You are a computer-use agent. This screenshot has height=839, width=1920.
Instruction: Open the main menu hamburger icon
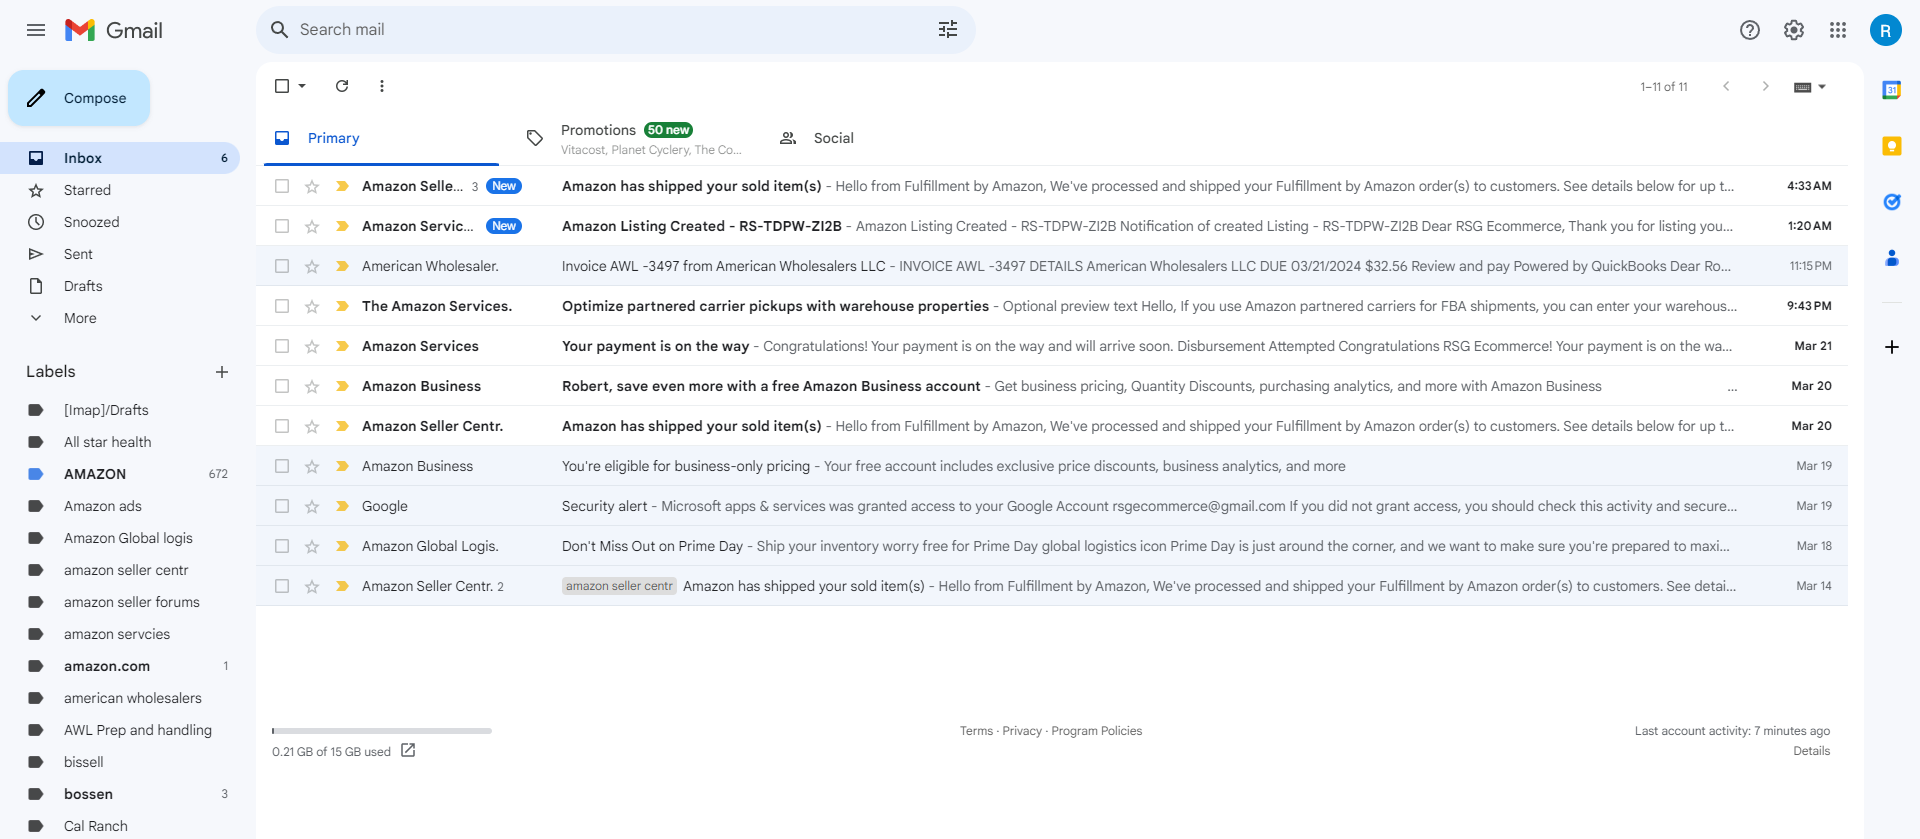36,30
